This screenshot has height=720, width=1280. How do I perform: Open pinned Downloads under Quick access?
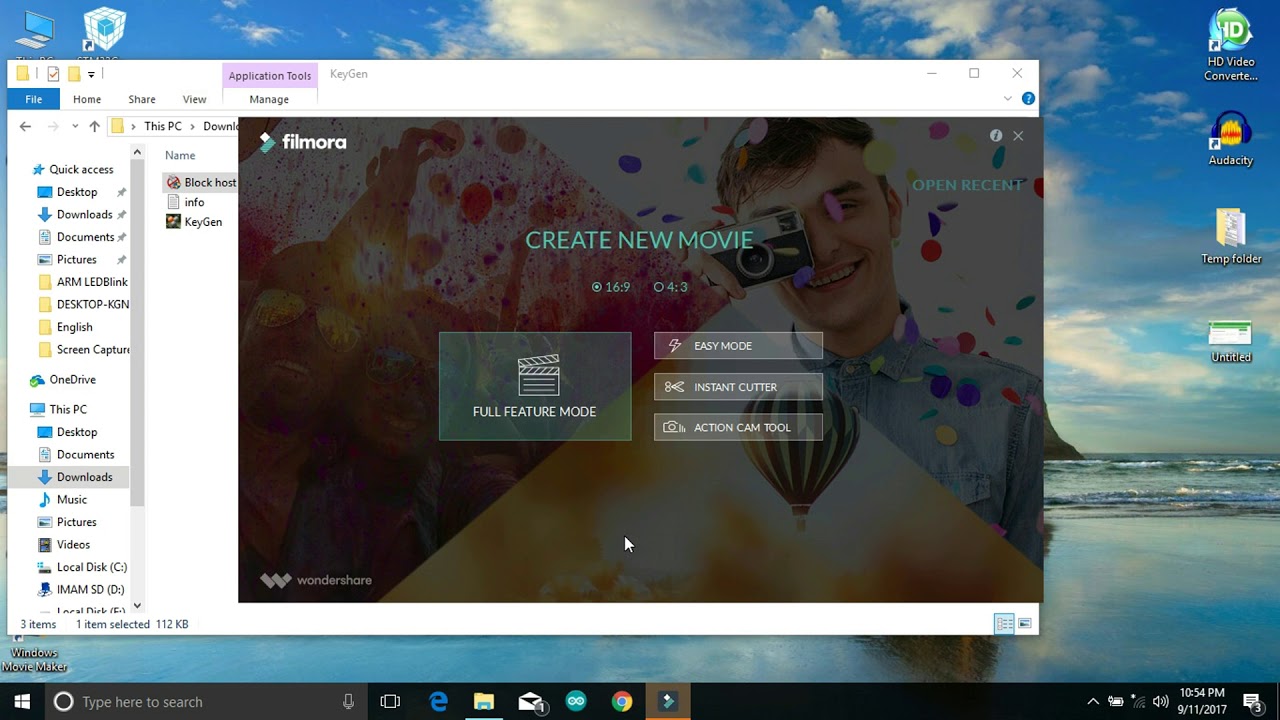84,214
